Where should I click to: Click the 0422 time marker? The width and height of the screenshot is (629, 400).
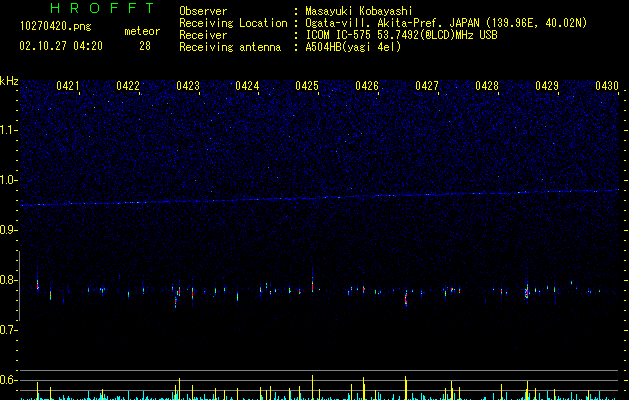(x=128, y=86)
